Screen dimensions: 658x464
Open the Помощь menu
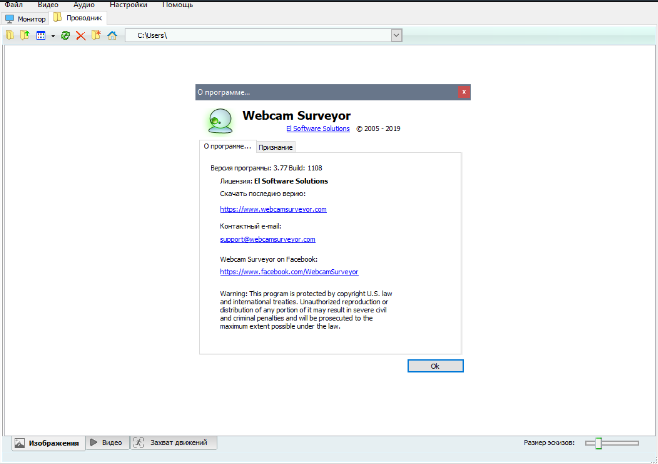tap(178, 5)
